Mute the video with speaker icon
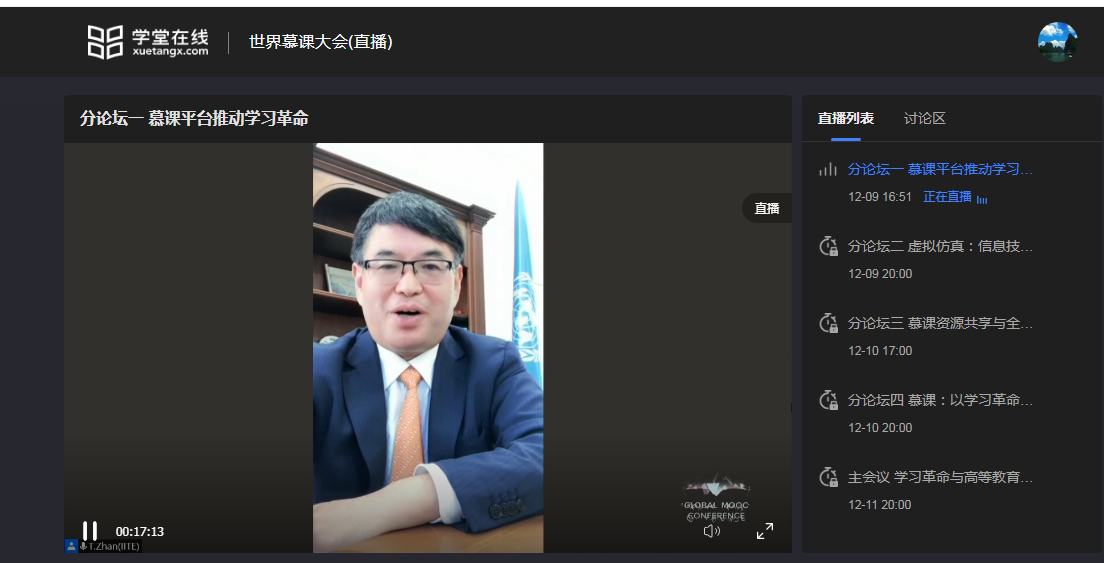Viewport: 1104px width, 563px height. click(x=711, y=531)
